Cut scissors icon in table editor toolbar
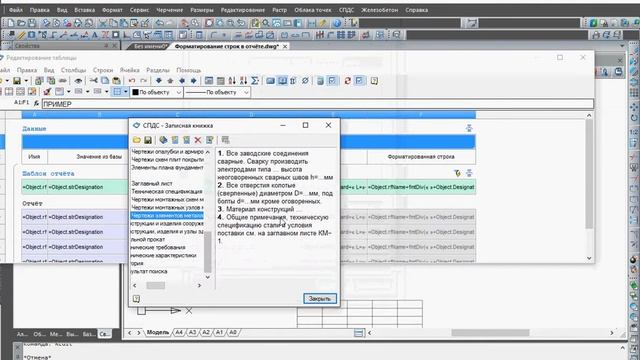 [x=93, y=81]
